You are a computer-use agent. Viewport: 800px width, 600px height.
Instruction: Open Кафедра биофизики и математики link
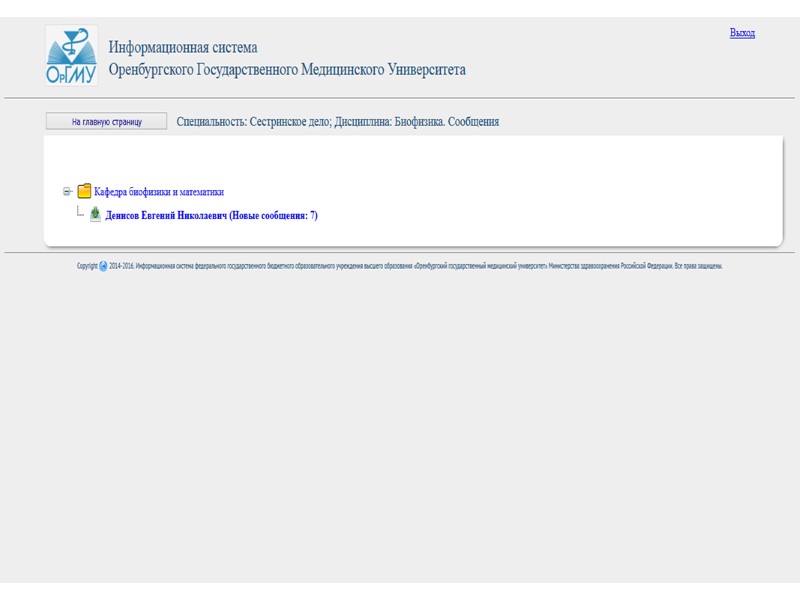159,192
